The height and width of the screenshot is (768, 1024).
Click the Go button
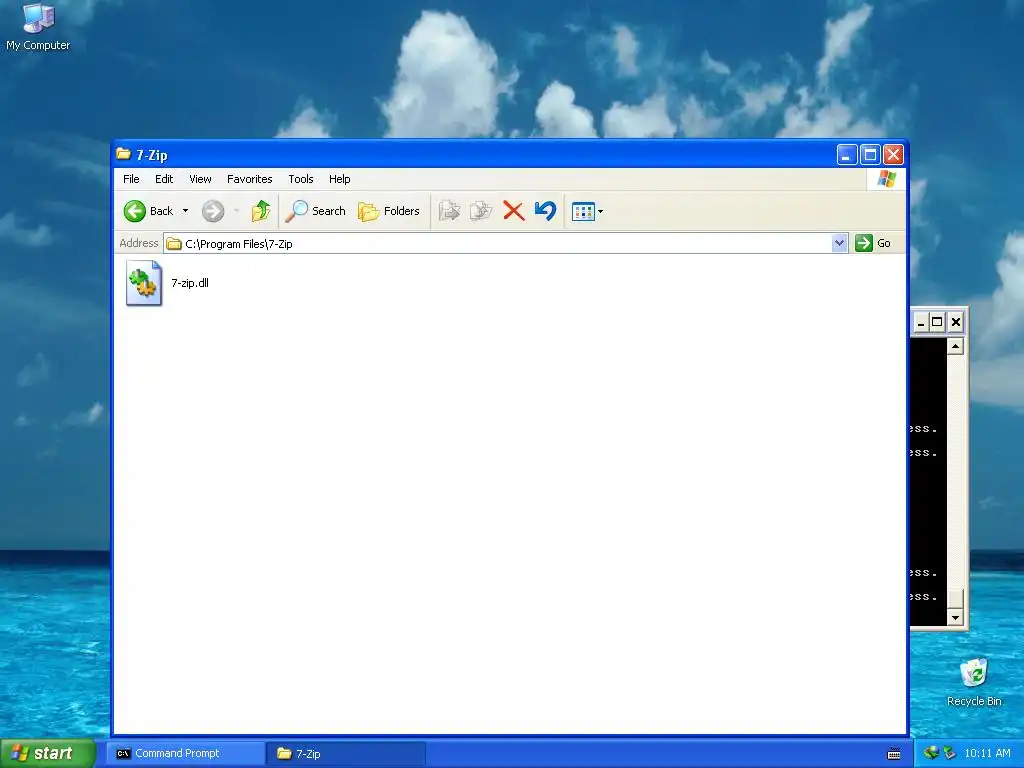(x=873, y=243)
